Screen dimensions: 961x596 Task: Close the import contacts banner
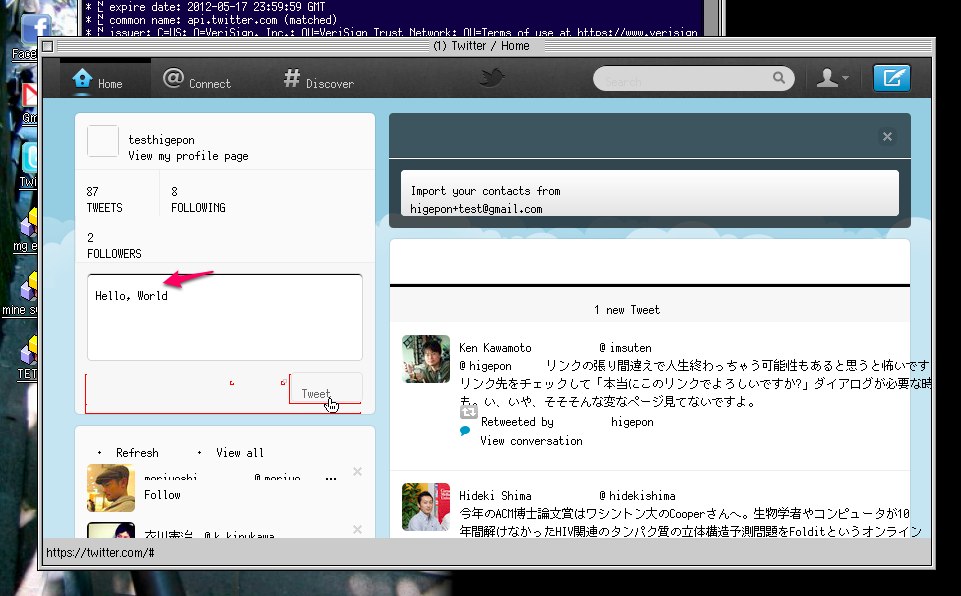[887, 137]
